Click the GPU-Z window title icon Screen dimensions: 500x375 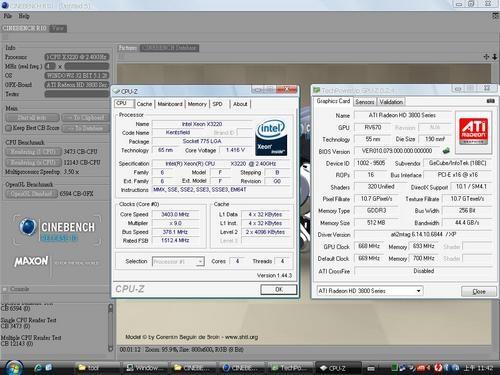316,90
